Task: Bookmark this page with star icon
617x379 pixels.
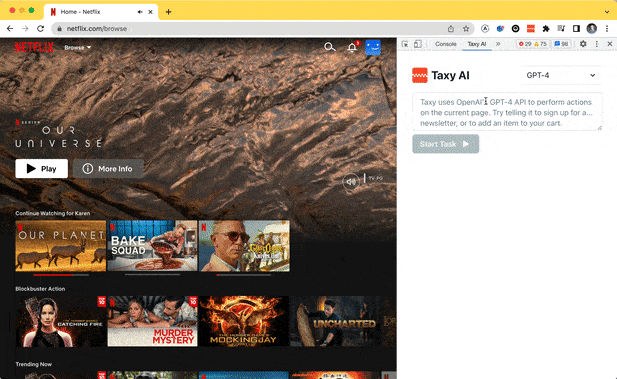Action: (466, 28)
